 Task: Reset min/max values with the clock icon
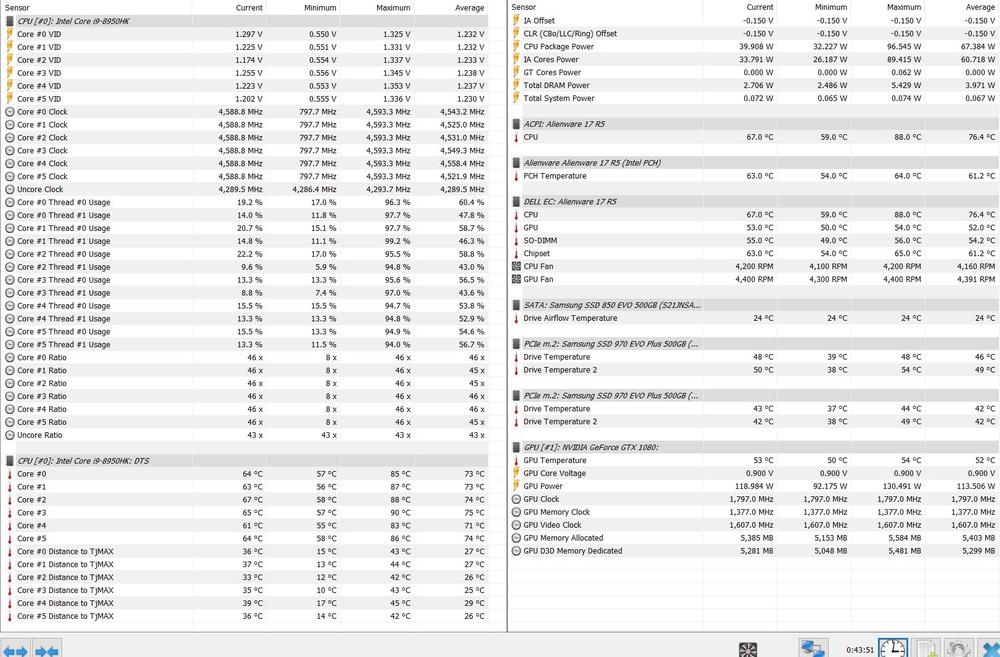[x=892, y=649]
